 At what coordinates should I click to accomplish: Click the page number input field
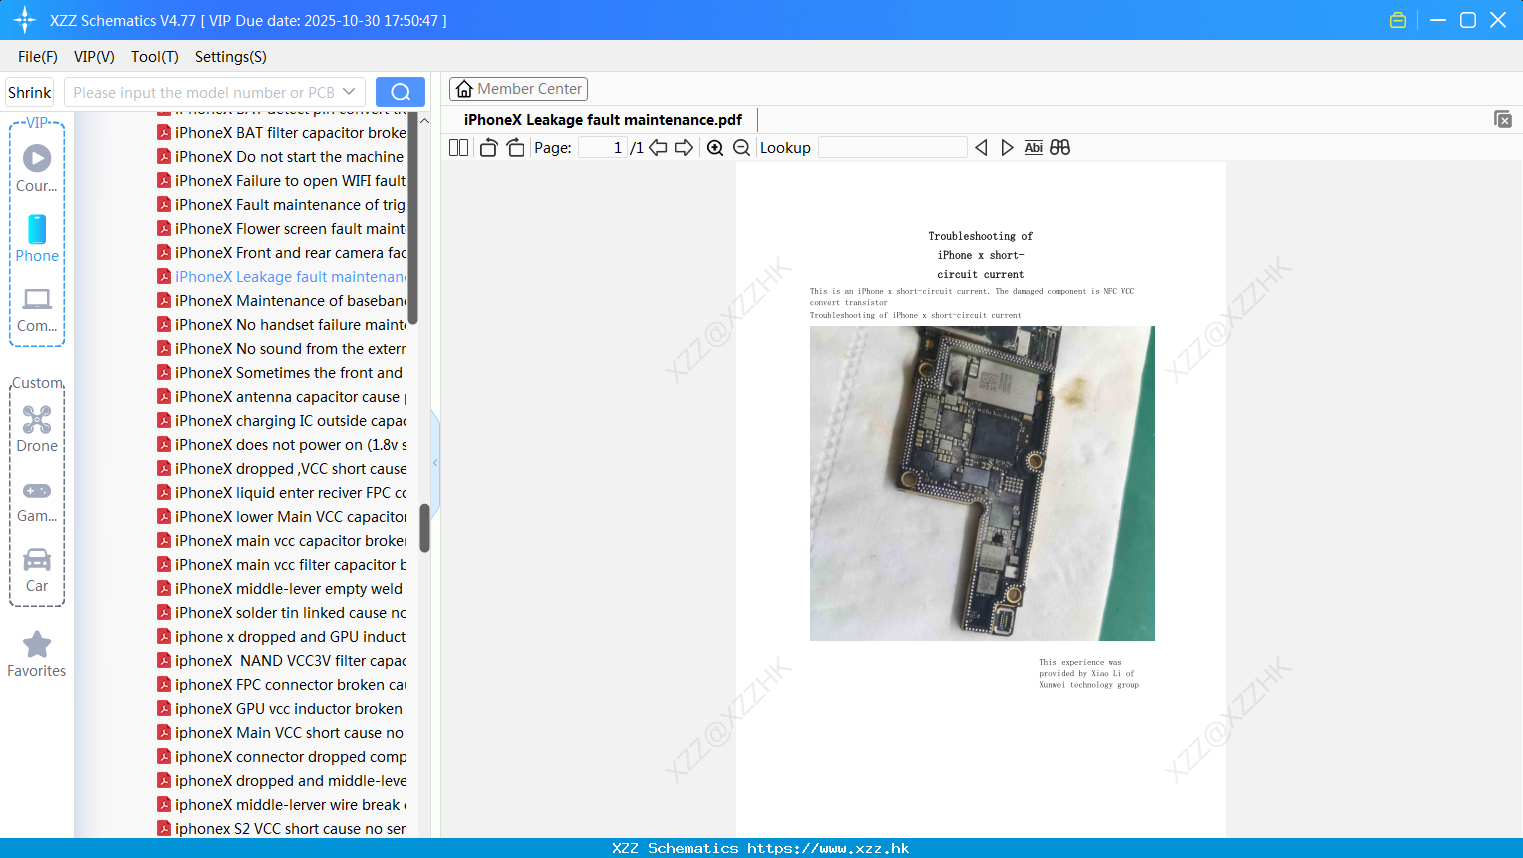602,148
